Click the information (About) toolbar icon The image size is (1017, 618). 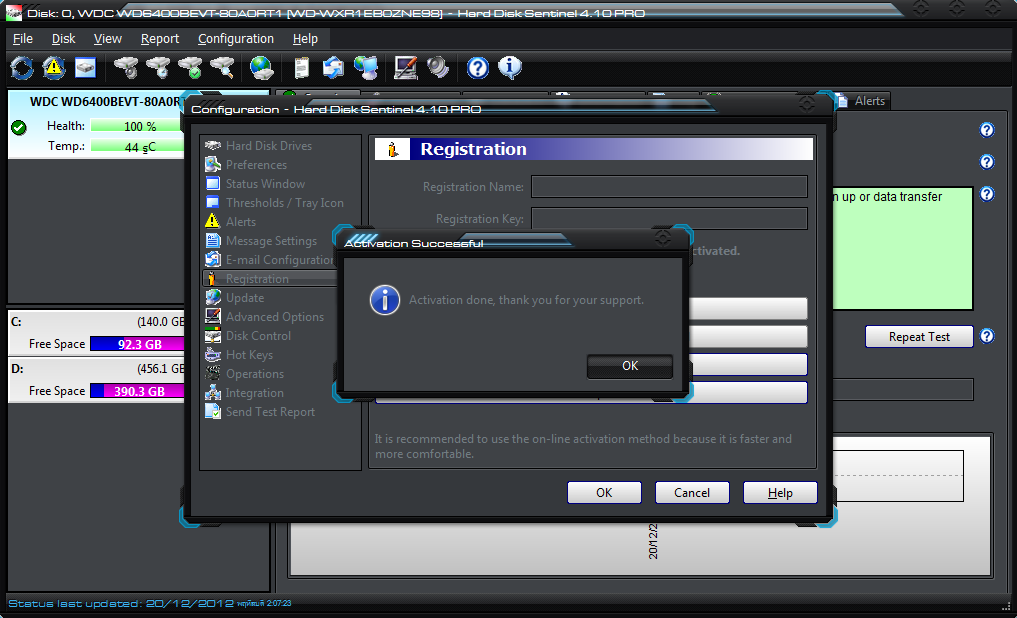(511, 67)
